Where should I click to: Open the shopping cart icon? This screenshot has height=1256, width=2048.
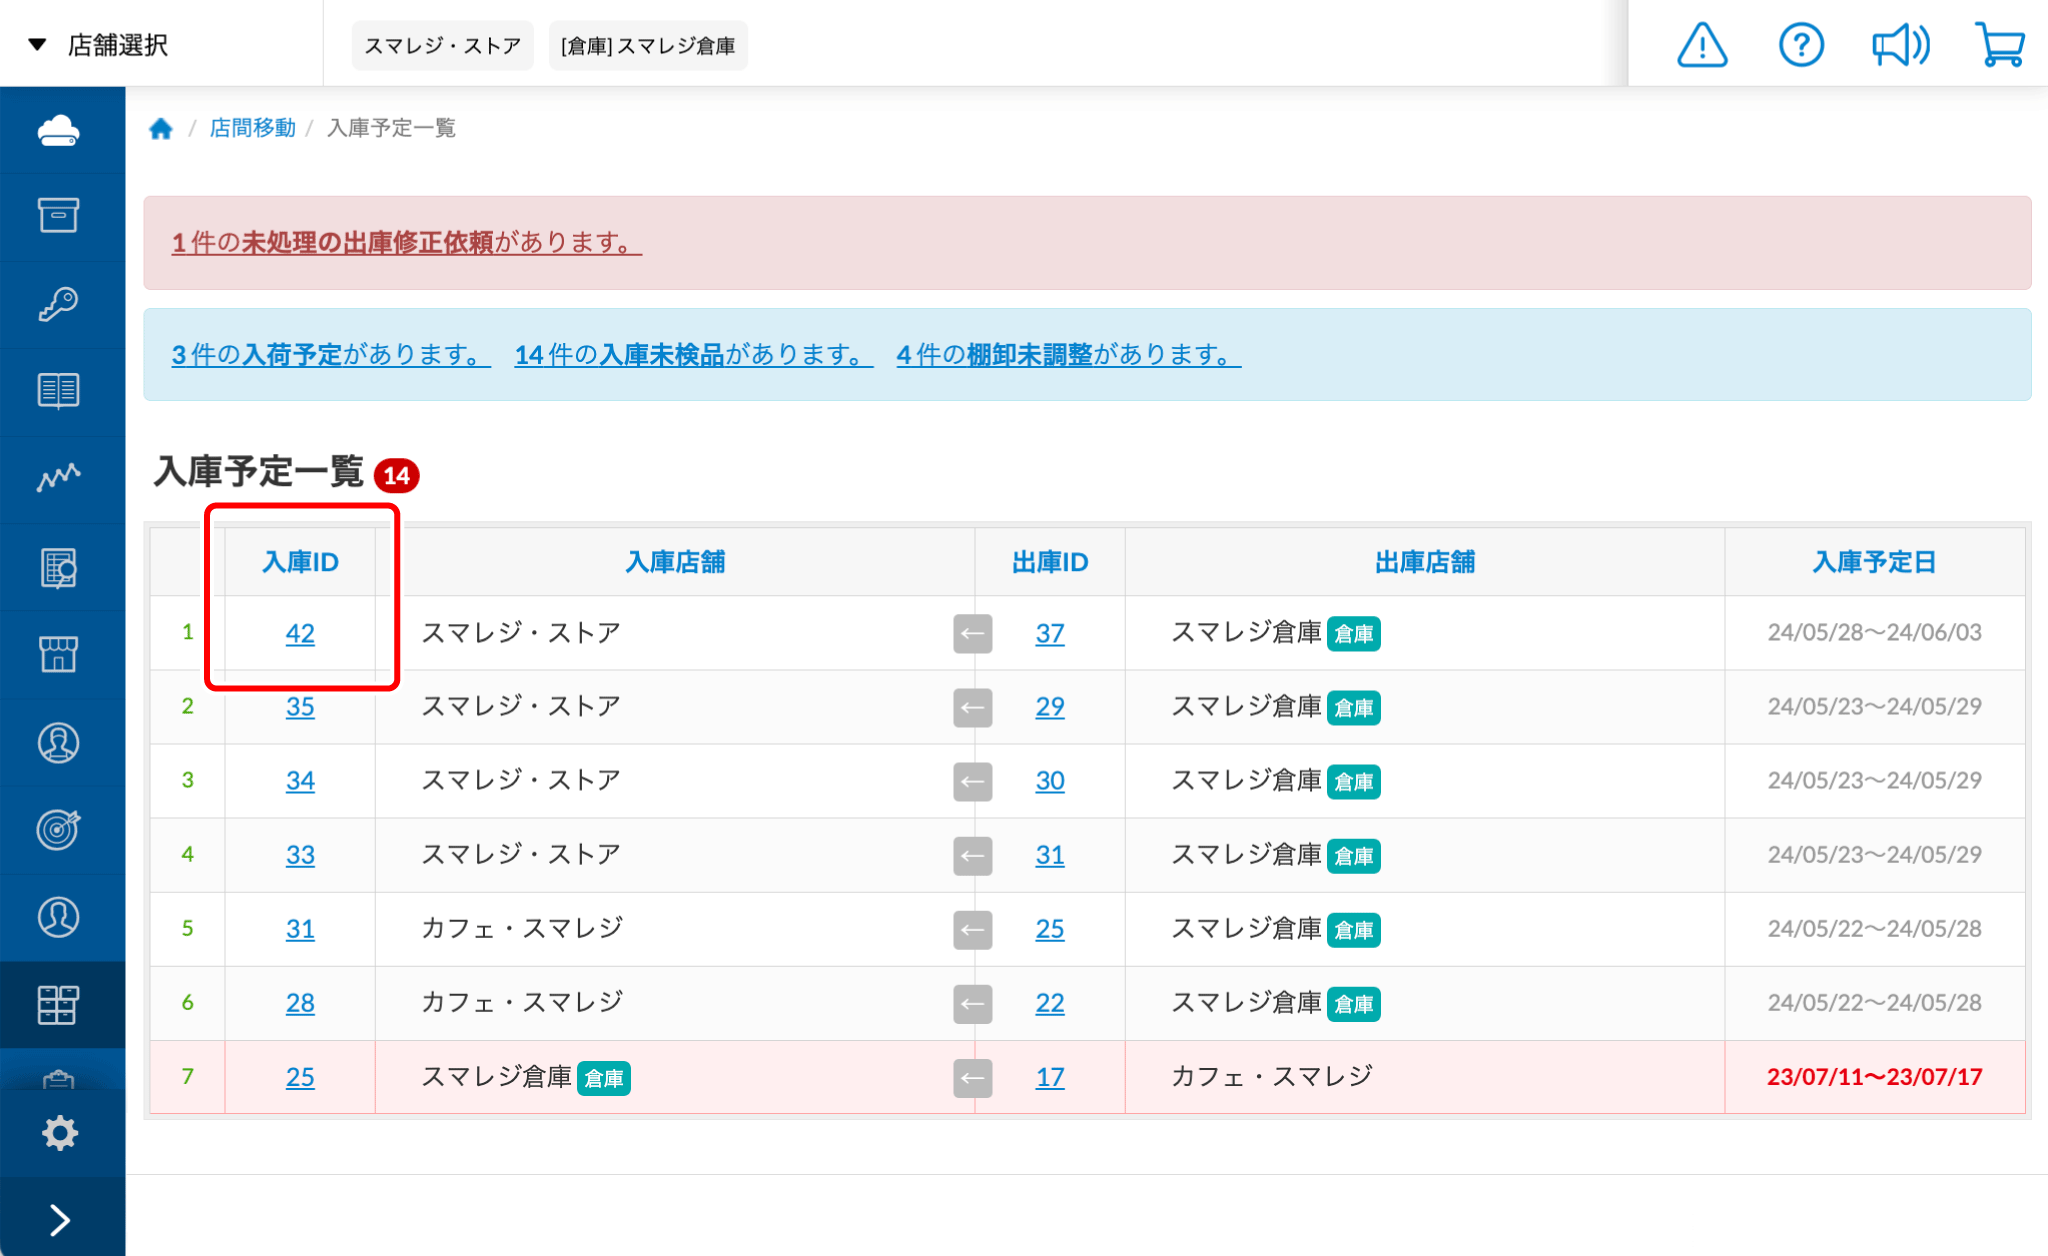pos(2000,45)
